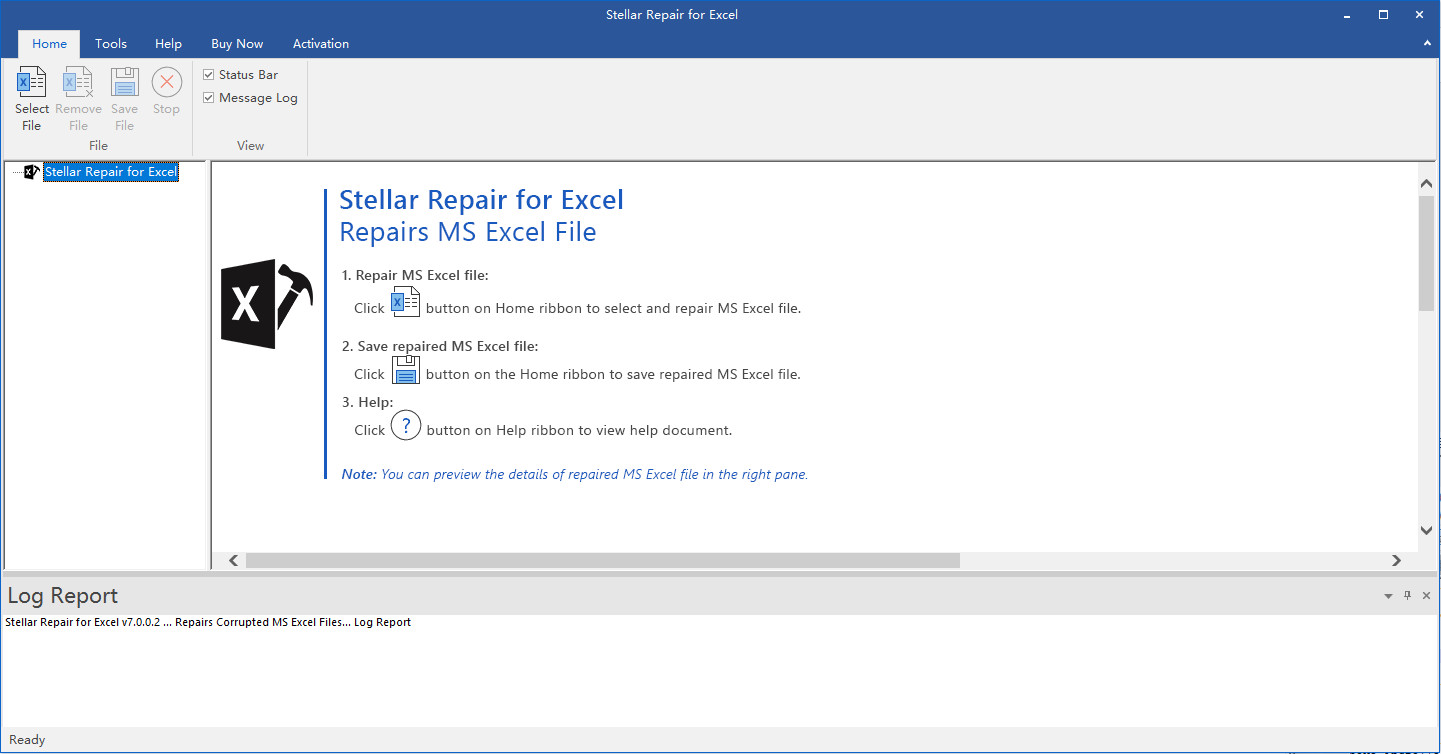Click the 'Log Report' panel title
1441x754 pixels.
click(63, 596)
